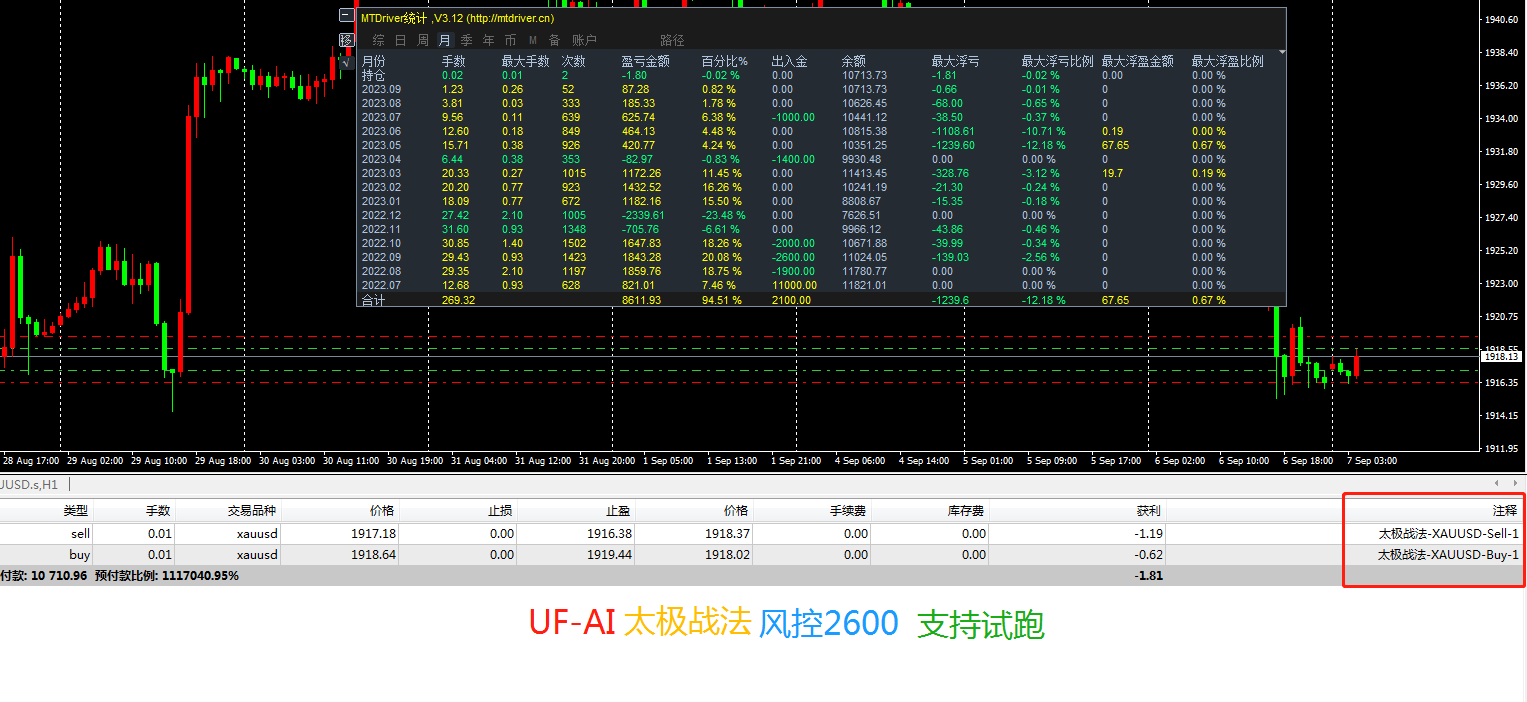This screenshot has height=702, width=1527.
Task: Select the 月 monthly tab
Action: [x=444, y=41]
